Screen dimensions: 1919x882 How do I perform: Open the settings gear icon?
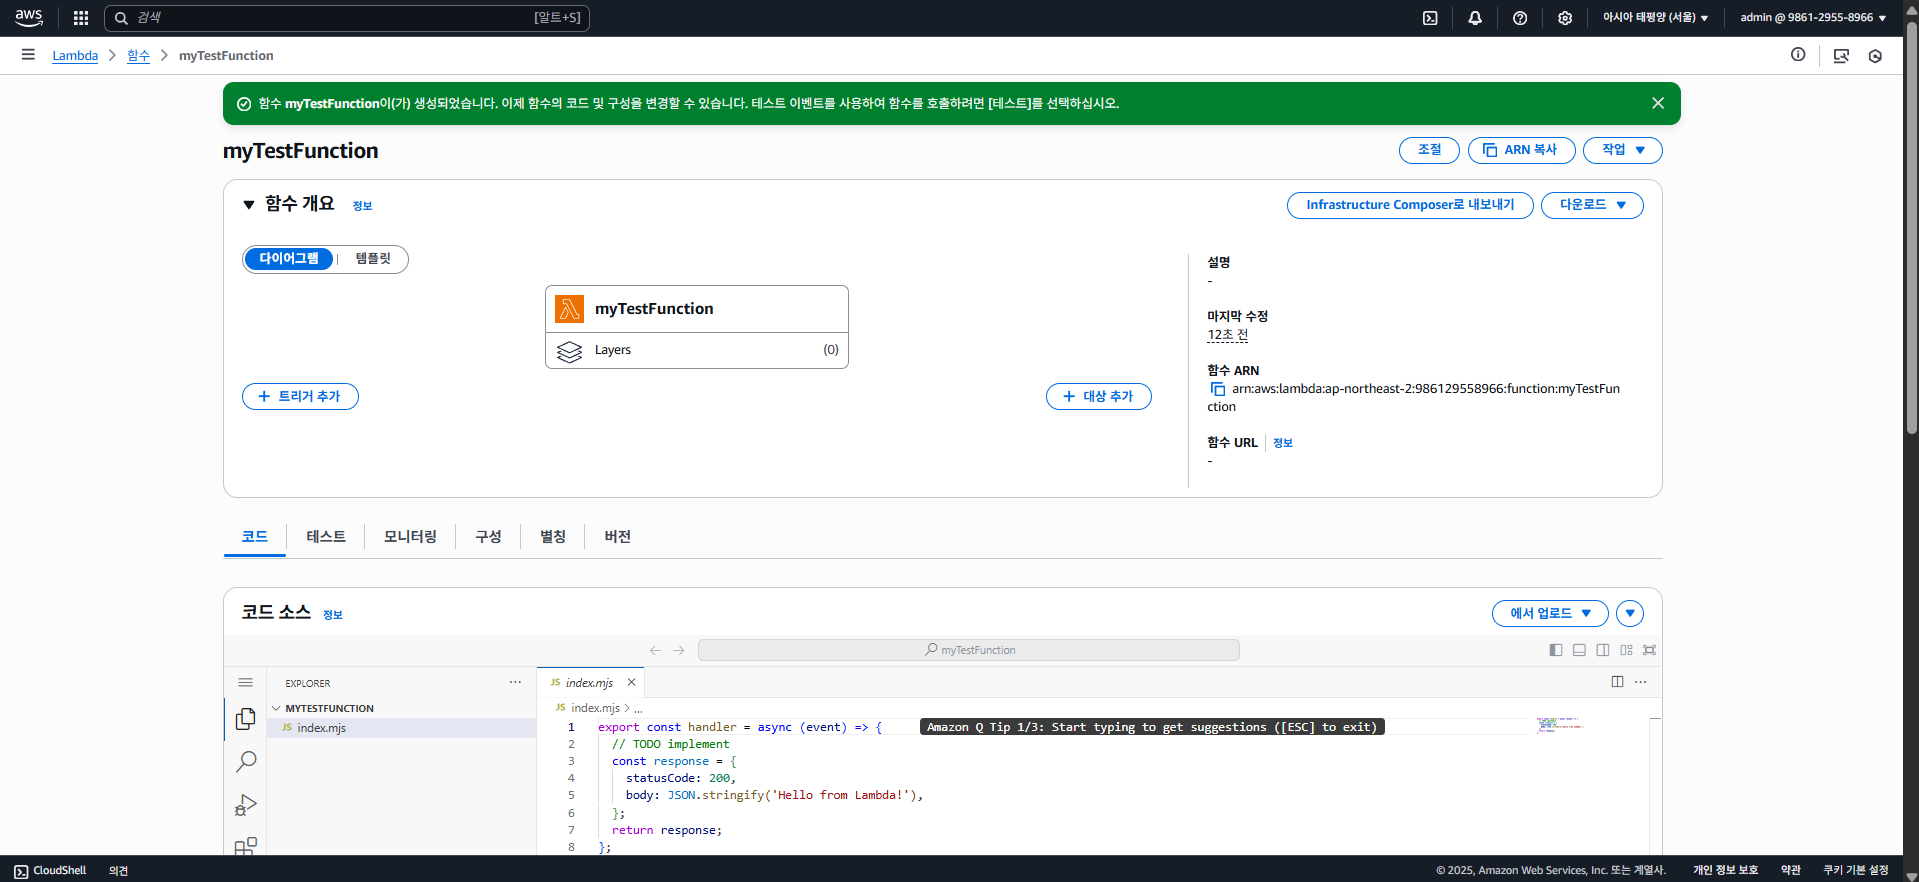click(x=1565, y=18)
